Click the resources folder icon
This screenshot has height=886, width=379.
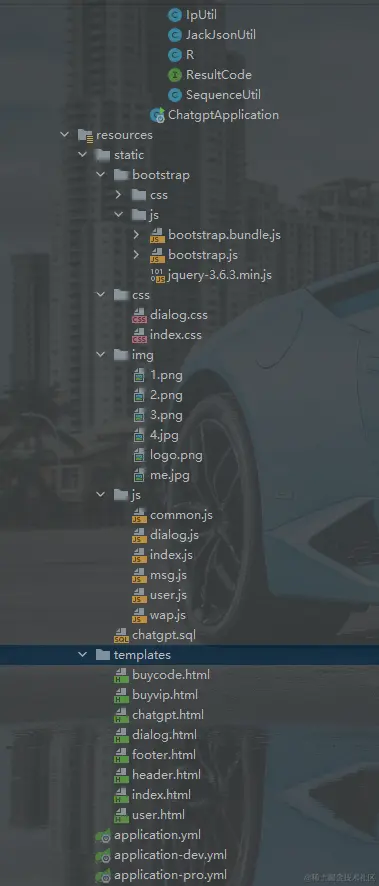pos(85,135)
